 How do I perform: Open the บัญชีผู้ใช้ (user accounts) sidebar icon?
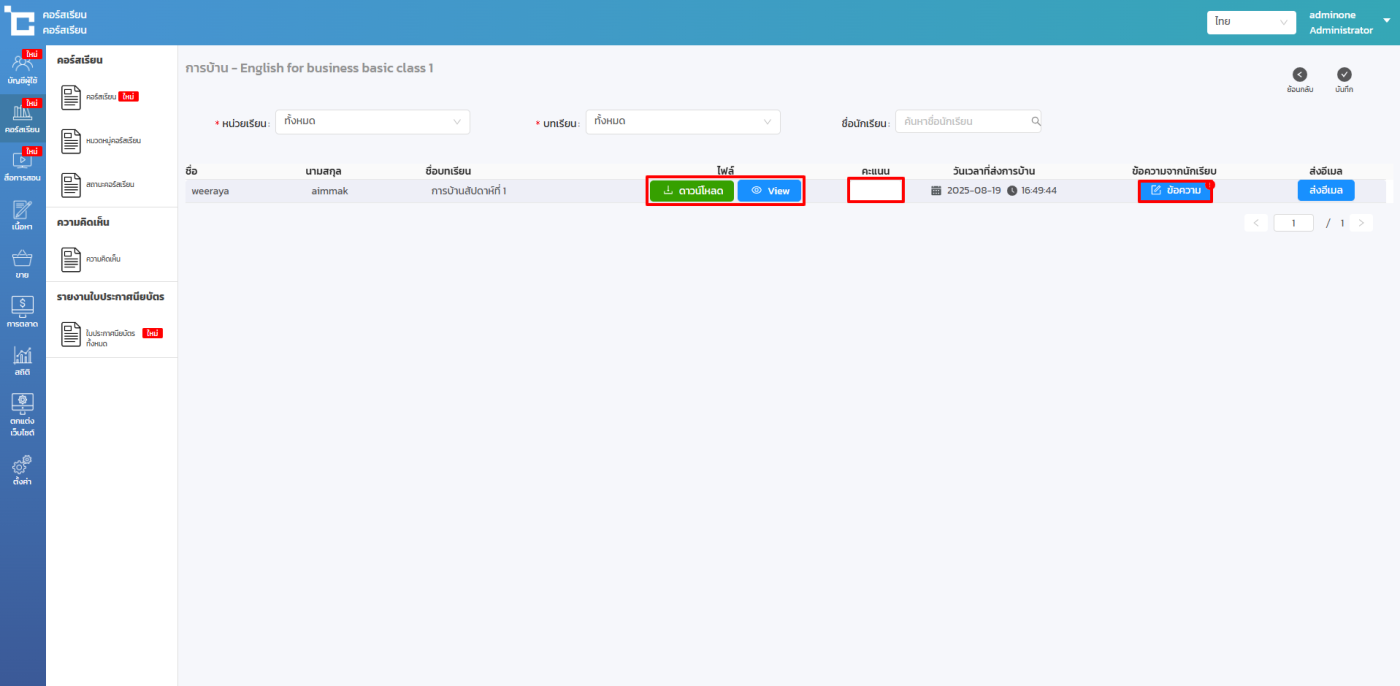(x=22, y=67)
